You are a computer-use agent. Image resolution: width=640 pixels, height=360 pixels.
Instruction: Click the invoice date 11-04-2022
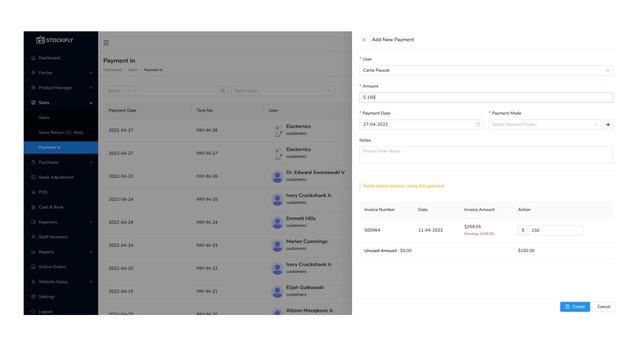click(x=430, y=230)
